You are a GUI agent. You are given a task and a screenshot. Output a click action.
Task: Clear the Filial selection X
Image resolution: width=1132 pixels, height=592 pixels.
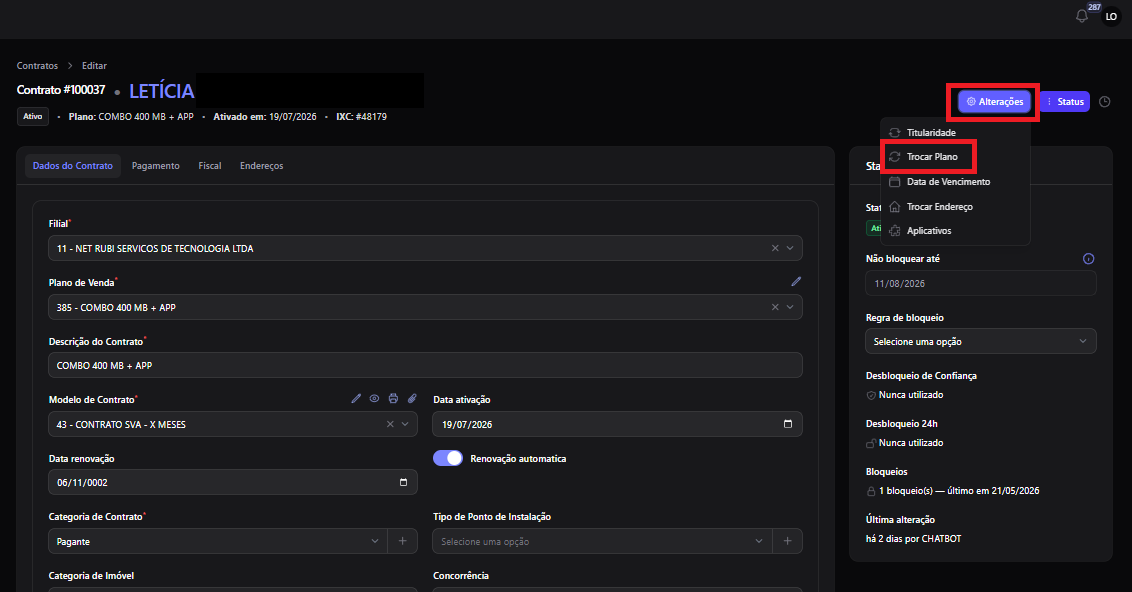coord(775,248)
